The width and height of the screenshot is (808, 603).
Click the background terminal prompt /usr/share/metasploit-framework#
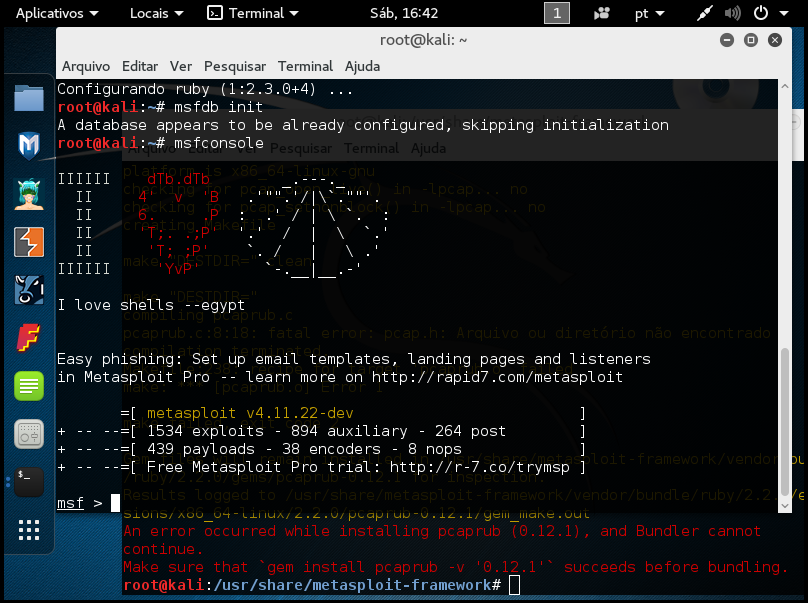pos(312,585)
